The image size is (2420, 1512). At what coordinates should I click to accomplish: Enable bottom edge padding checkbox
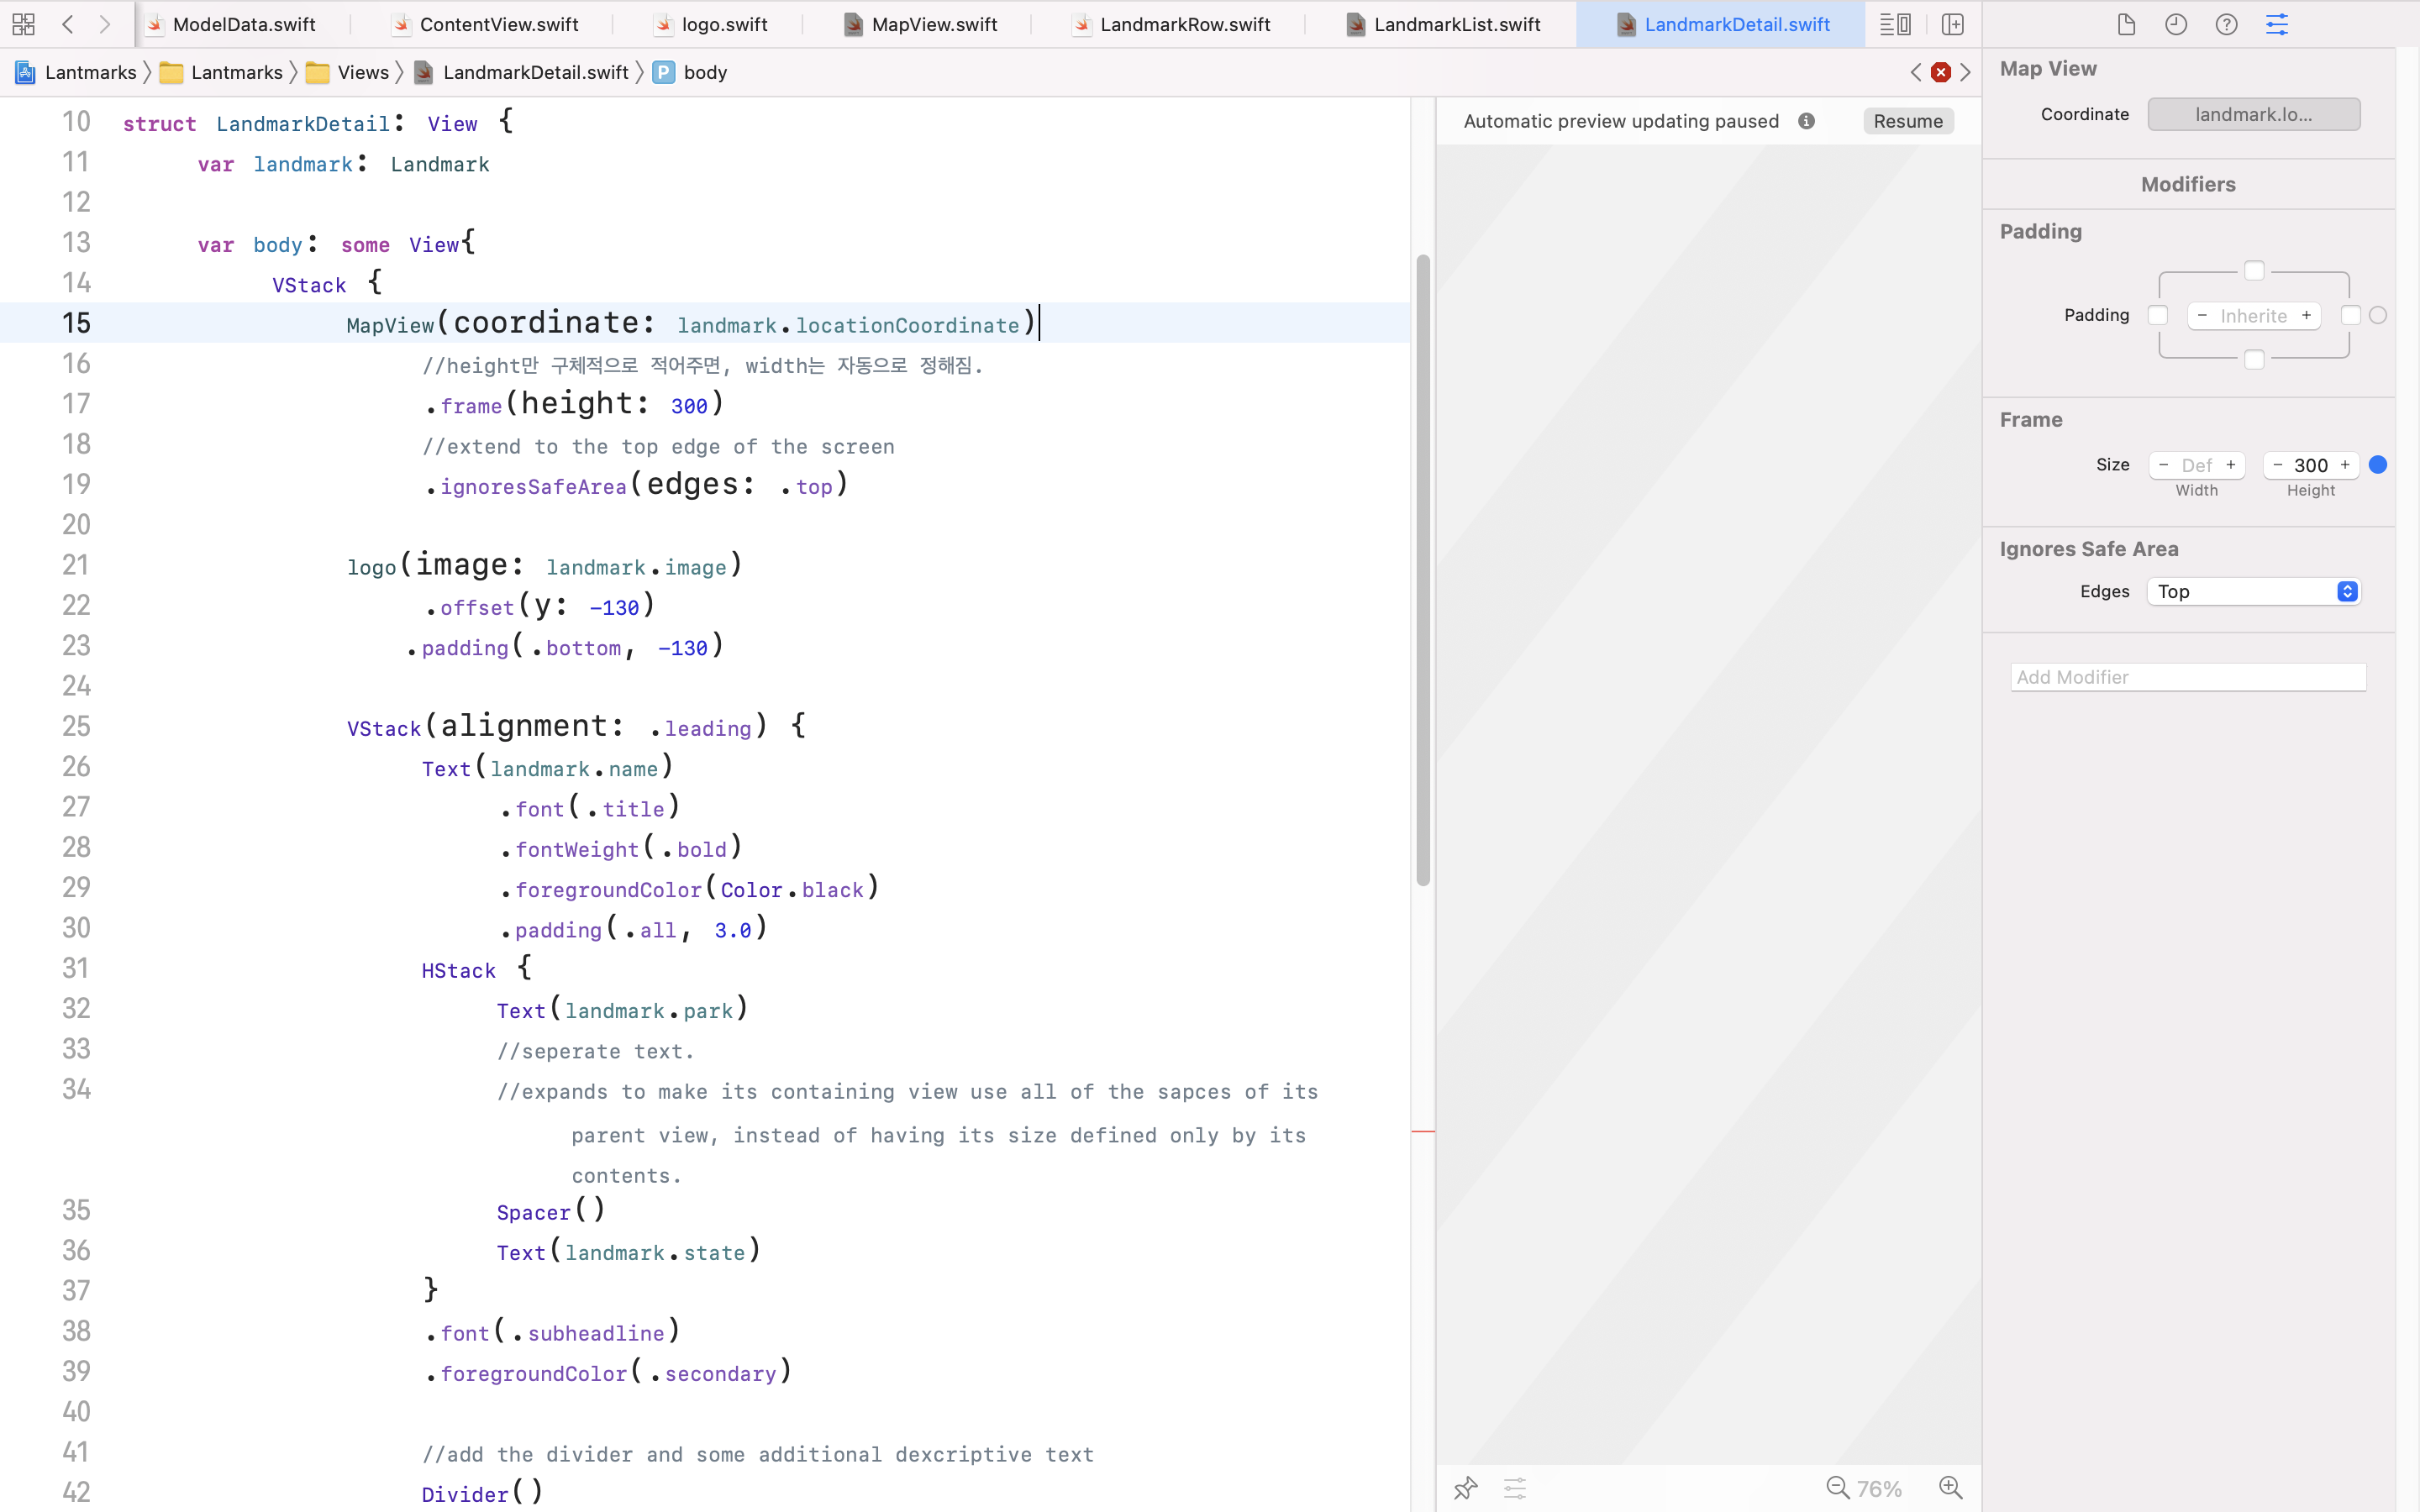[x=2254, y=359]
